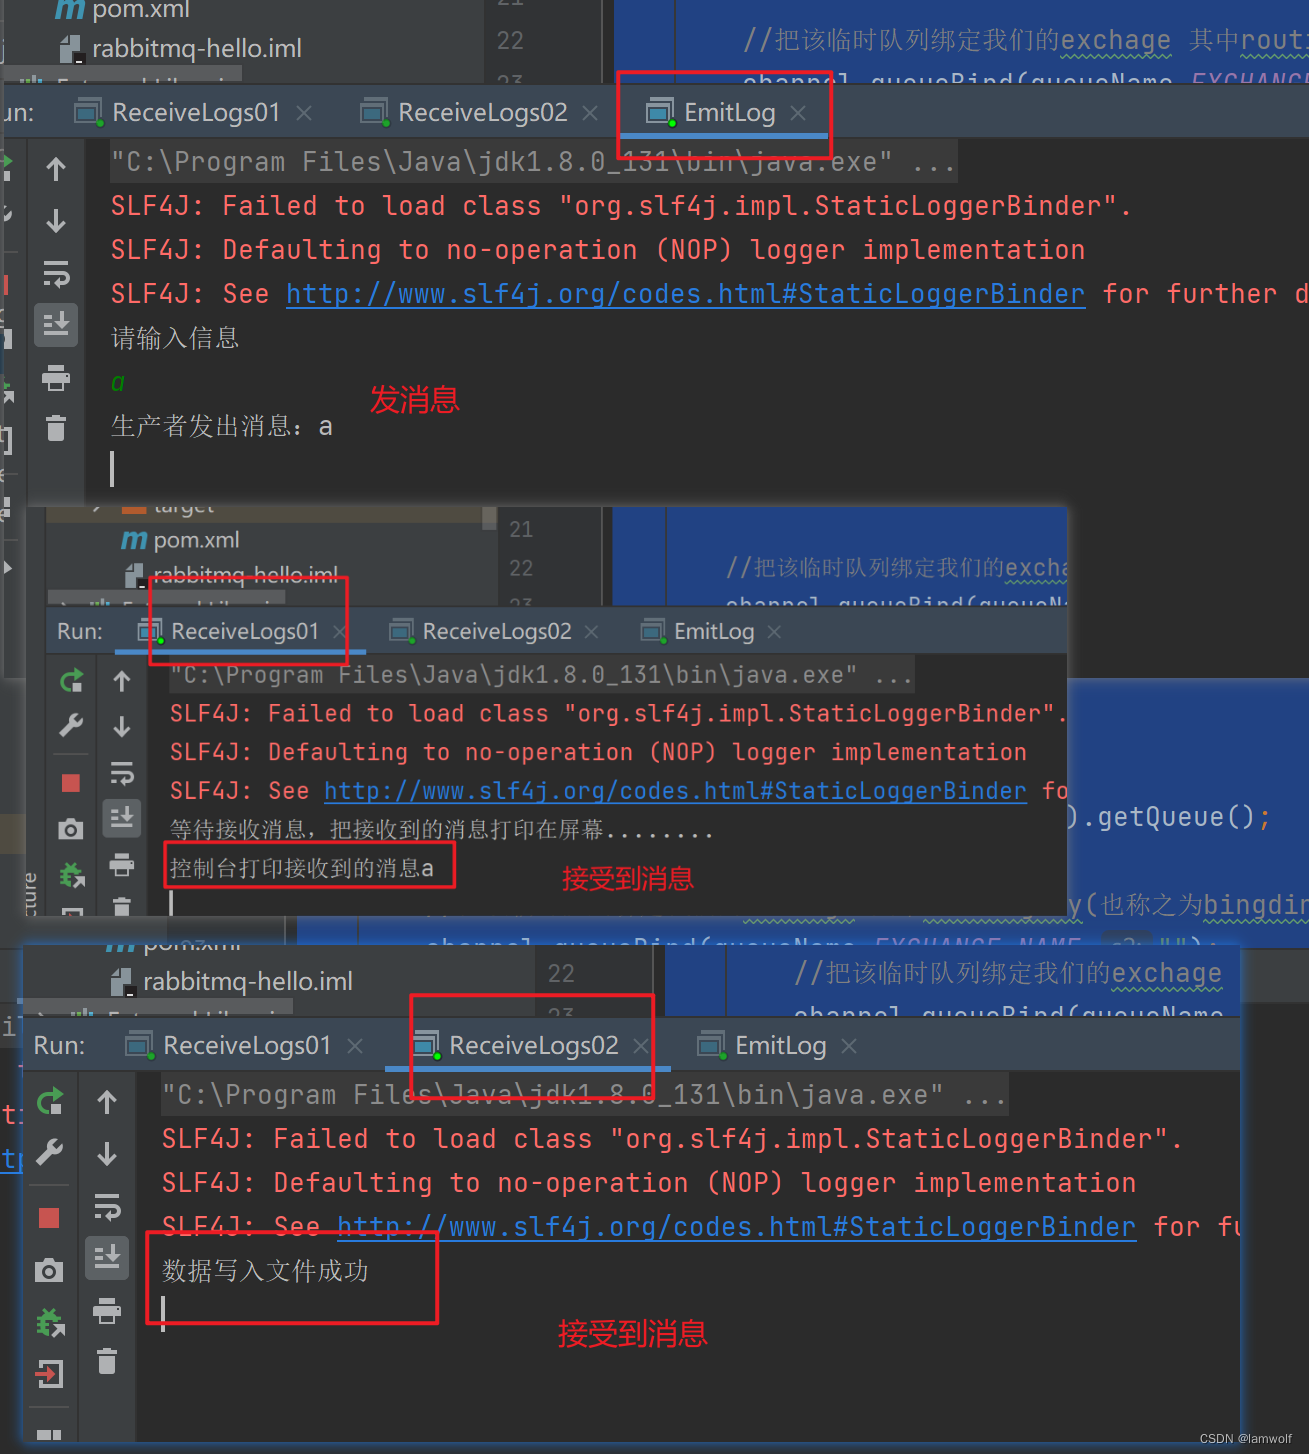Clear all with trash icon in bottom console
Screen dimensions: 1309x1454
coord(107,1361)
